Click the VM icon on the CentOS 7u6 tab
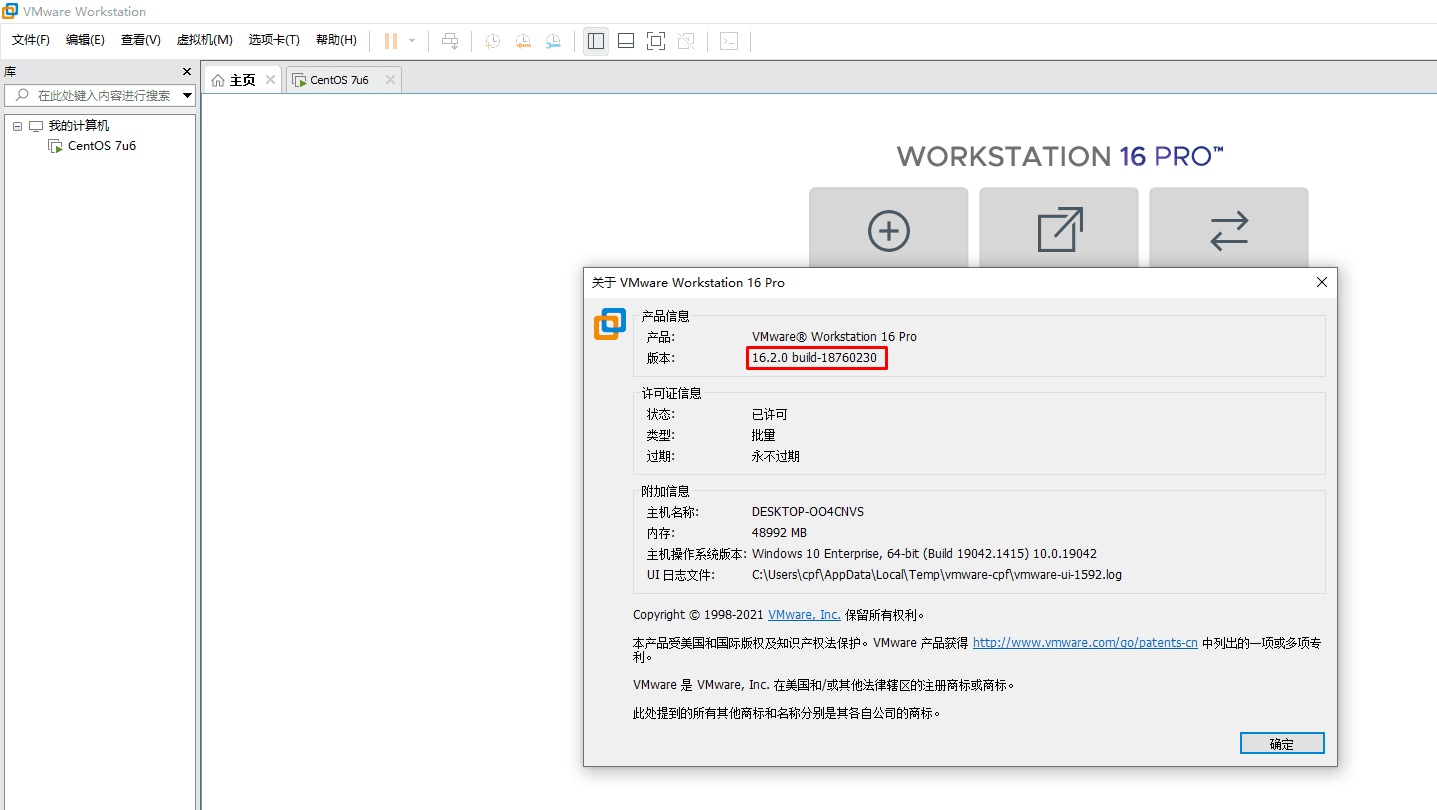Viewport: 1437px width, 810px height. coord(299,80)
